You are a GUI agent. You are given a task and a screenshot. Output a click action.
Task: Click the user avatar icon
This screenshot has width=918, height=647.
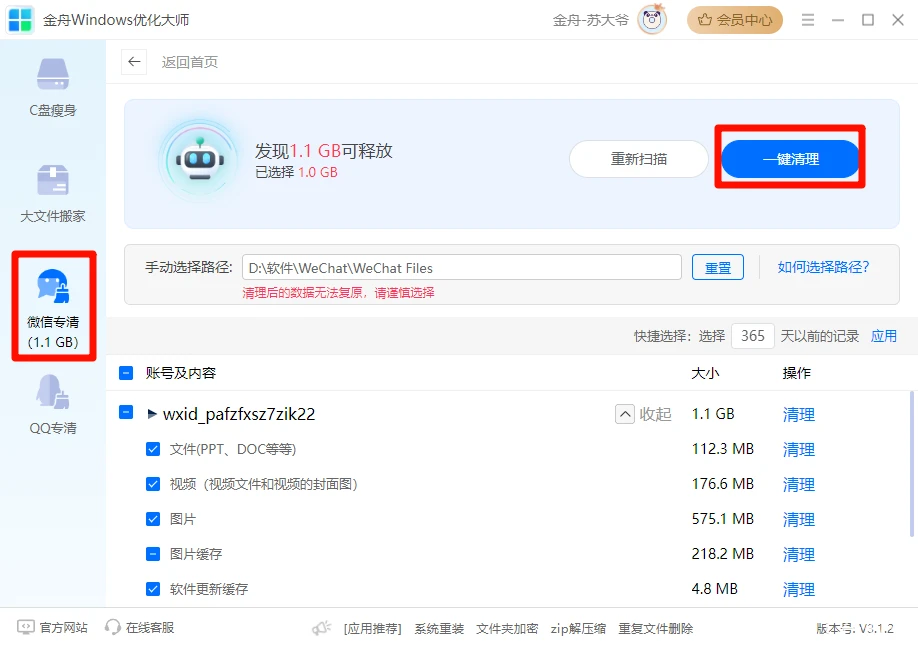click(652, 20)
